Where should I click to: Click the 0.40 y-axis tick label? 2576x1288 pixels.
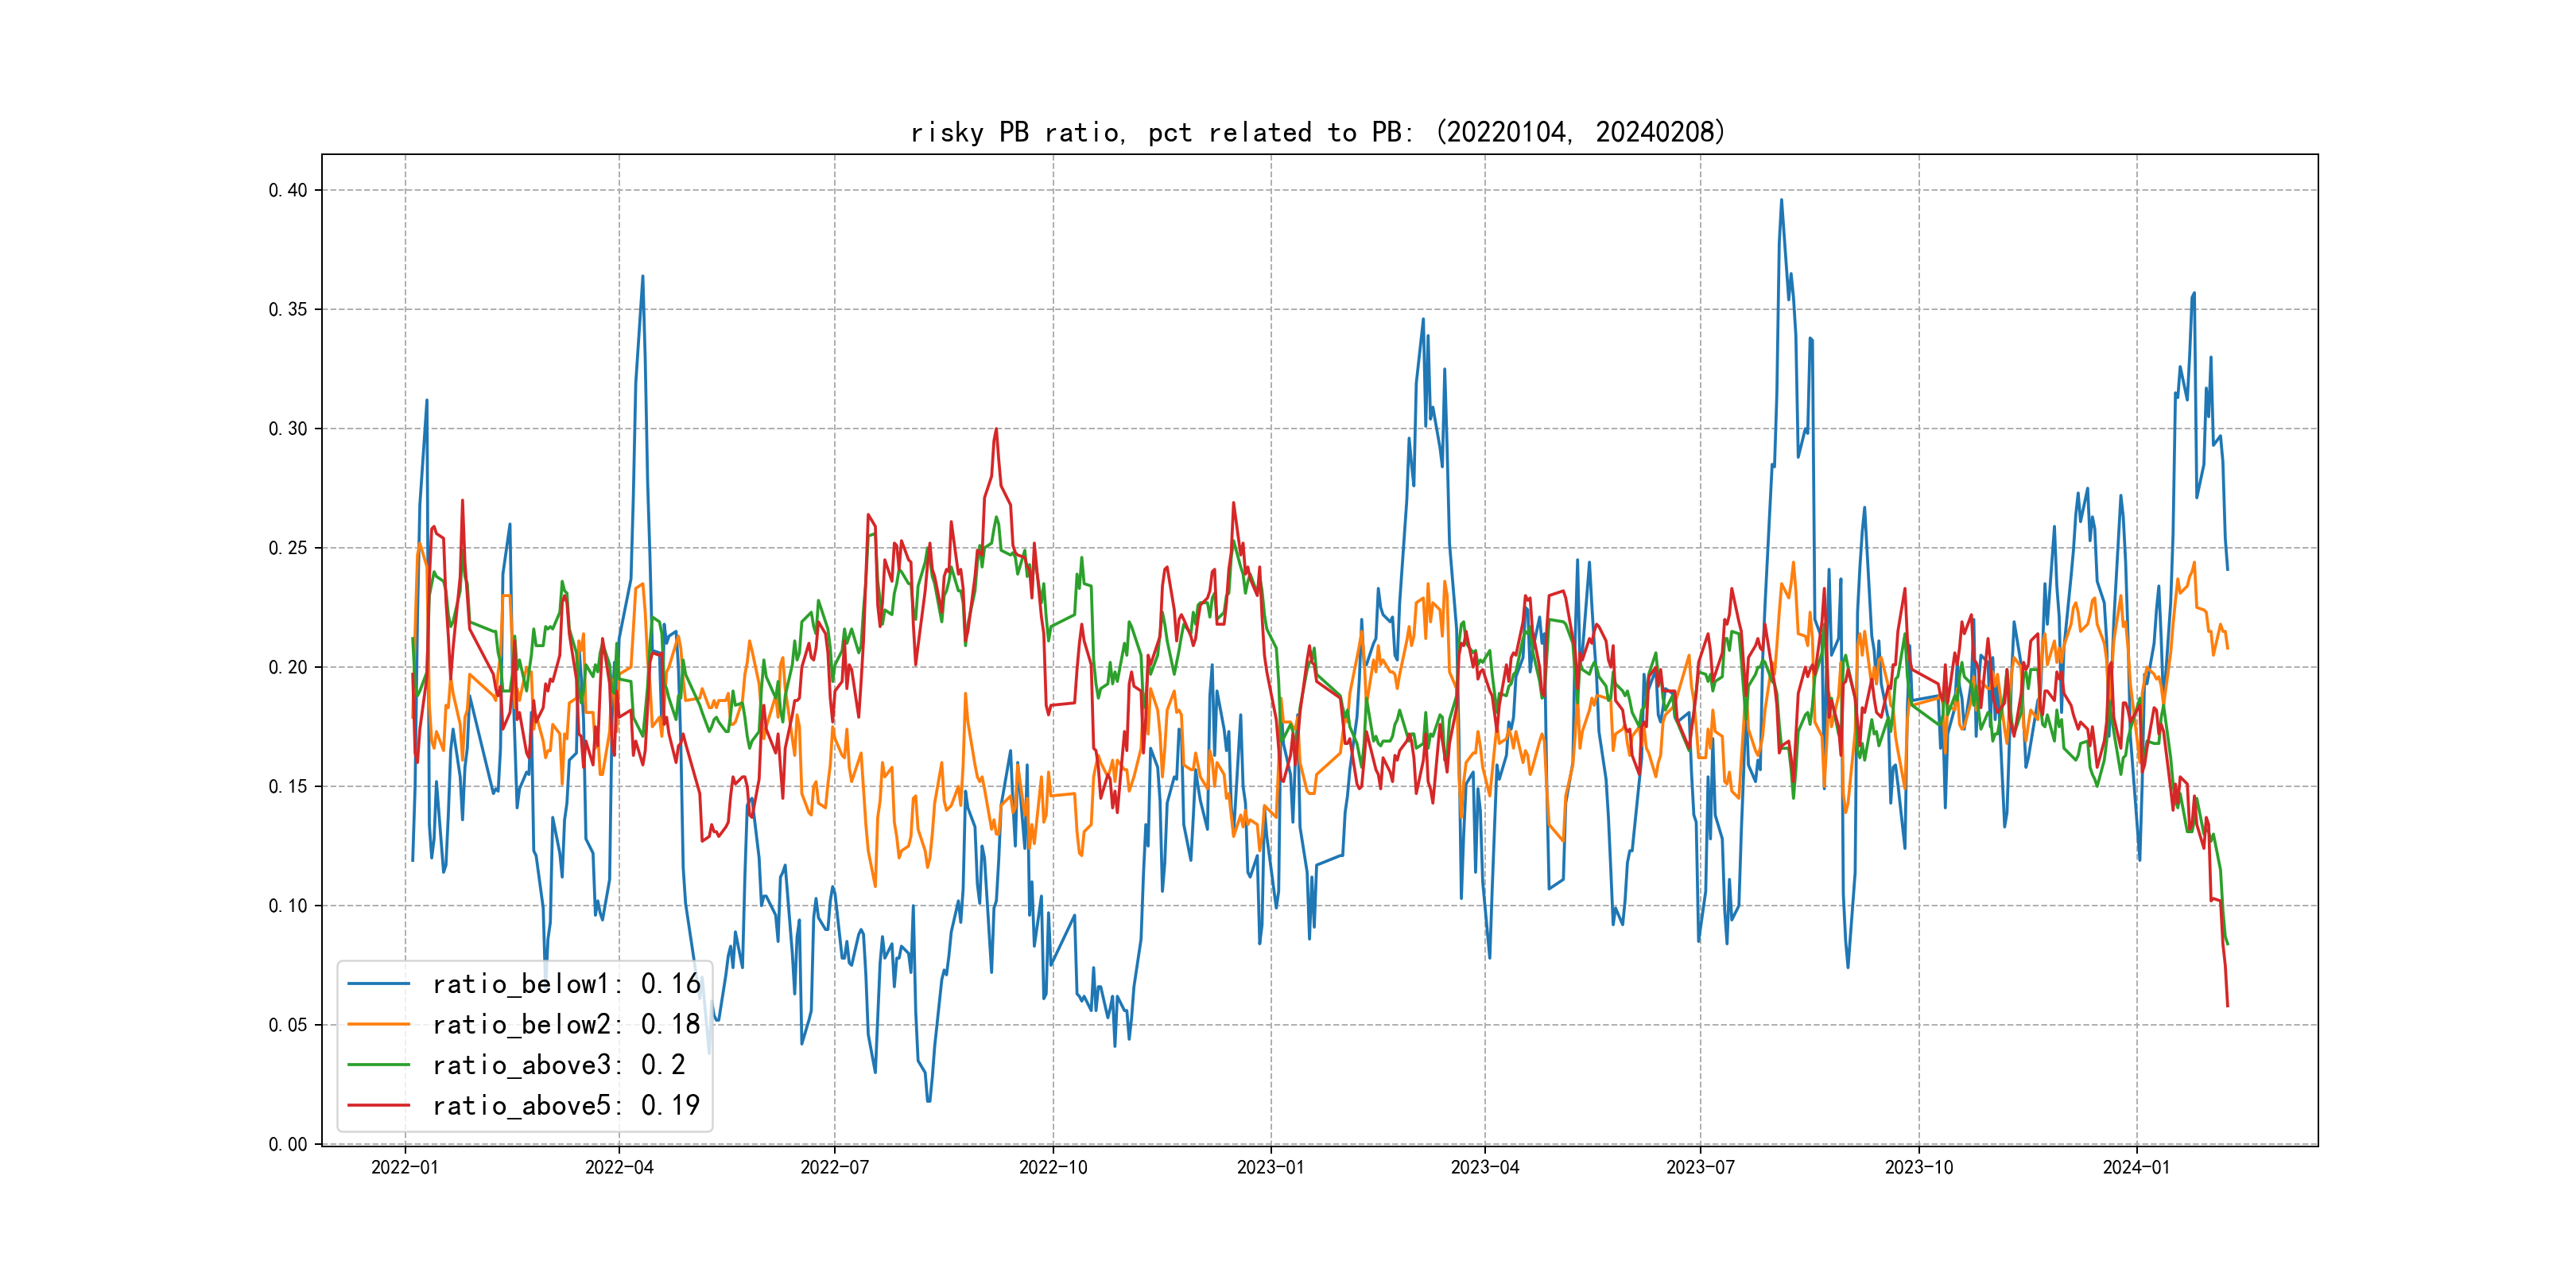click(288, 190)
